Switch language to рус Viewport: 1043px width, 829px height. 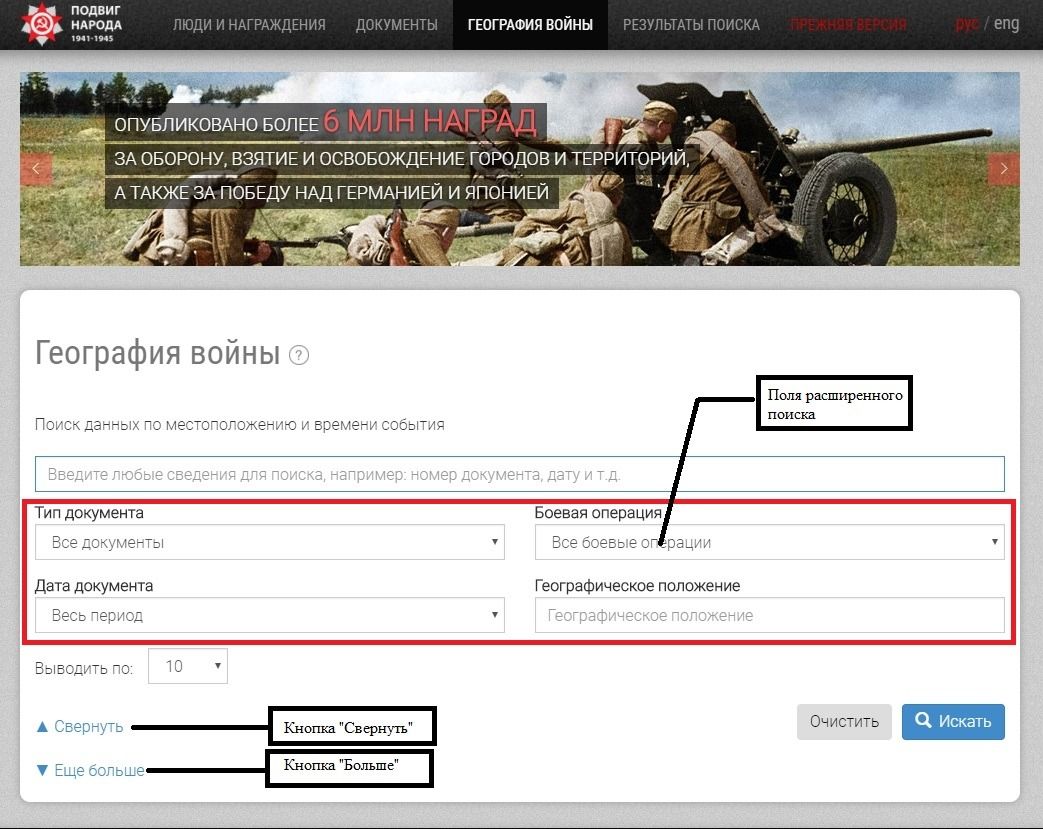coord(966,24)
